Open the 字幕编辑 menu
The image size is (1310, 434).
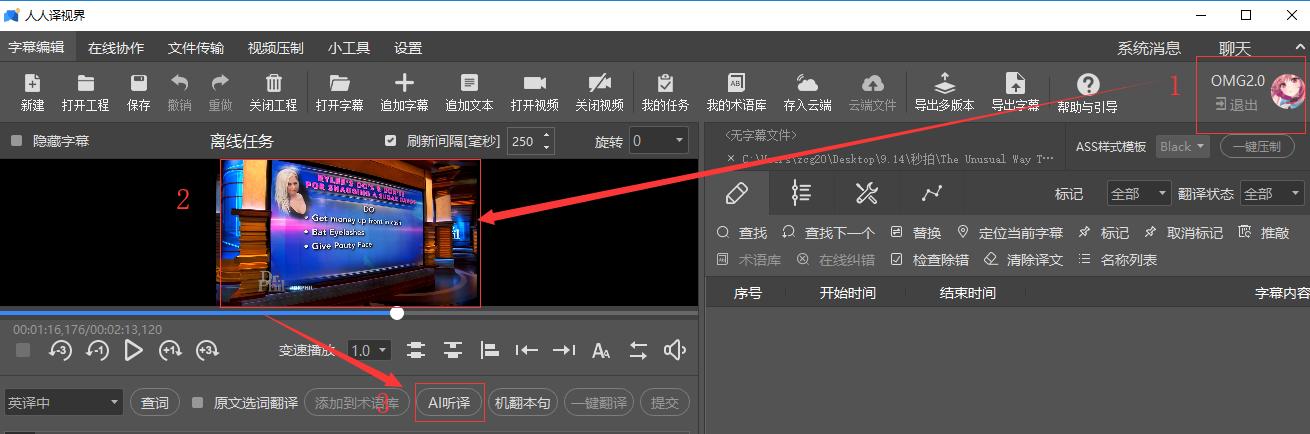[x=36, y=47]
